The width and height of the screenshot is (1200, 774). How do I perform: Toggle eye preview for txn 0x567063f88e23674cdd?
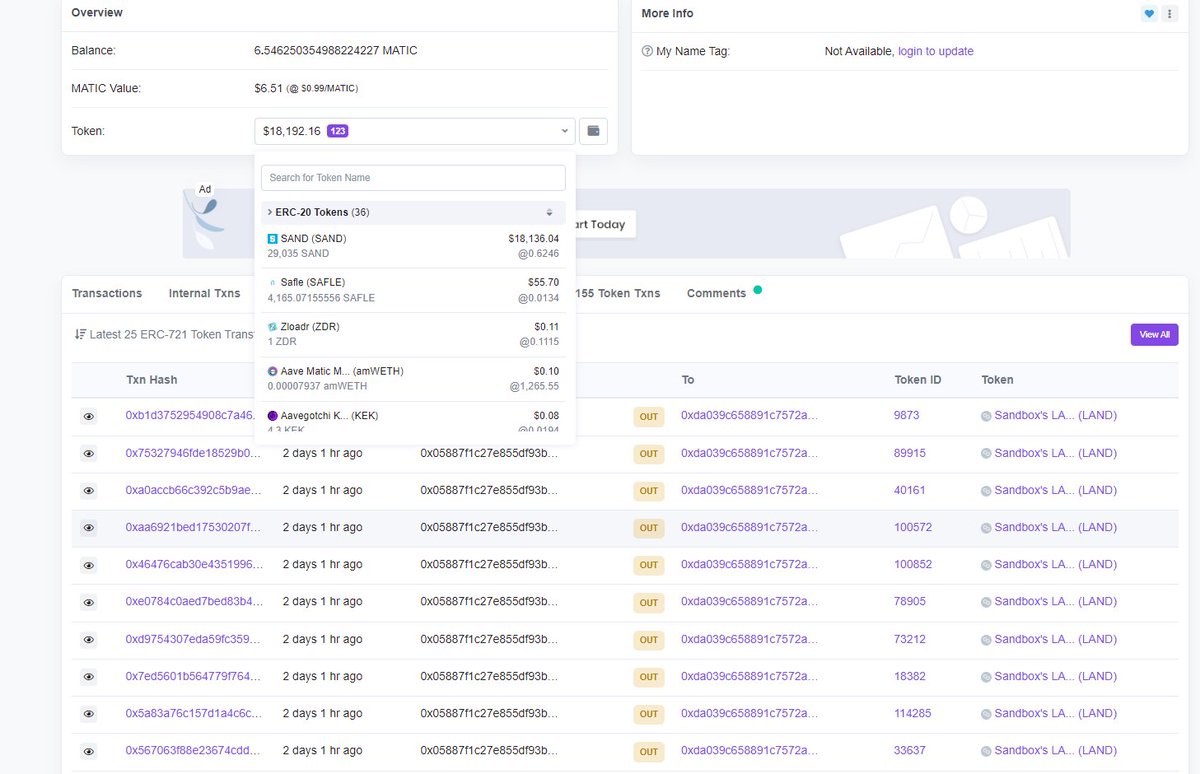[89, 751]
